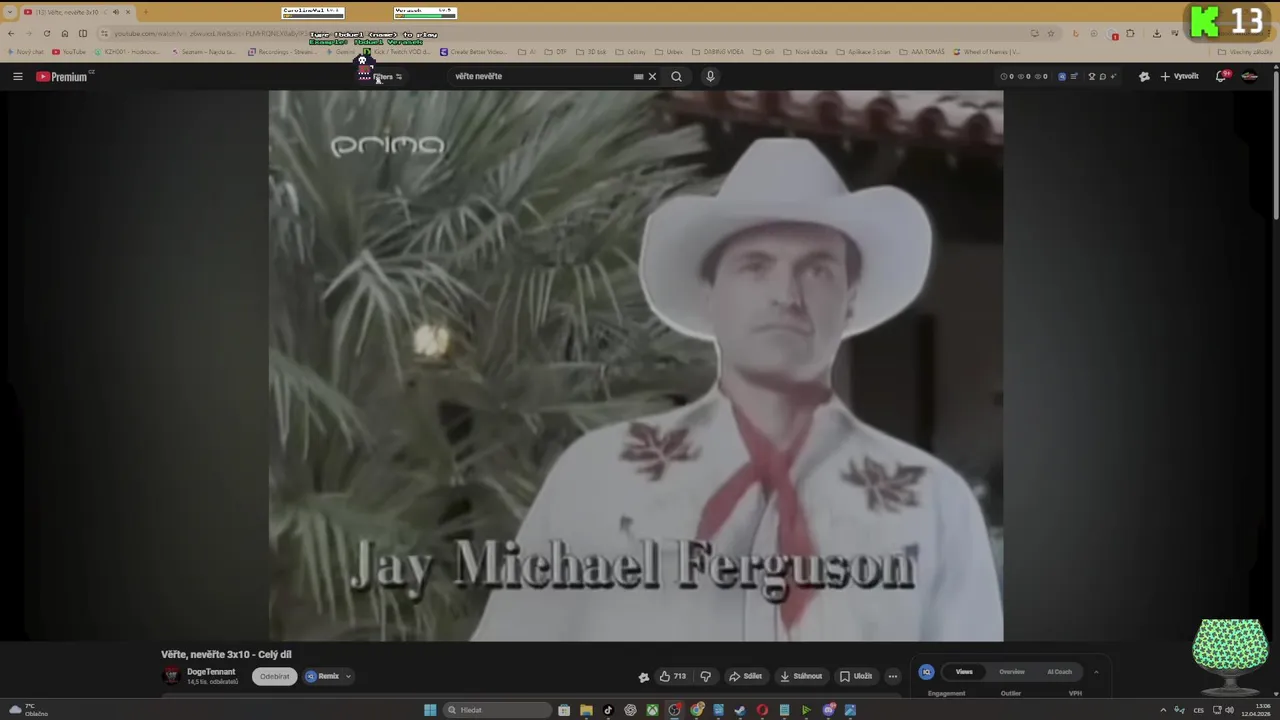Image resolution: width=1280 pixels, height=720 pixels.
Task: Mute the Věřte nevěřte tab audio
Action: click(116, 12)
